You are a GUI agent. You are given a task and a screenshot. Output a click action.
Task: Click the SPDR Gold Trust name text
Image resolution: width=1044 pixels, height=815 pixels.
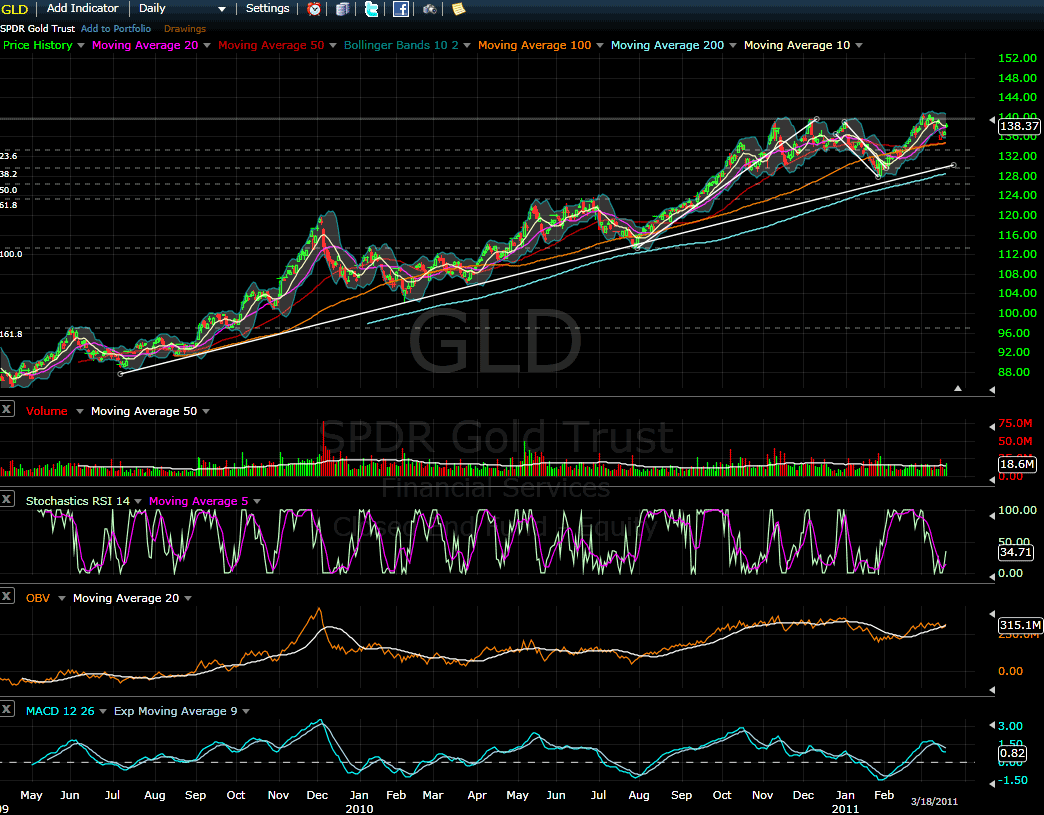[38, 29]
